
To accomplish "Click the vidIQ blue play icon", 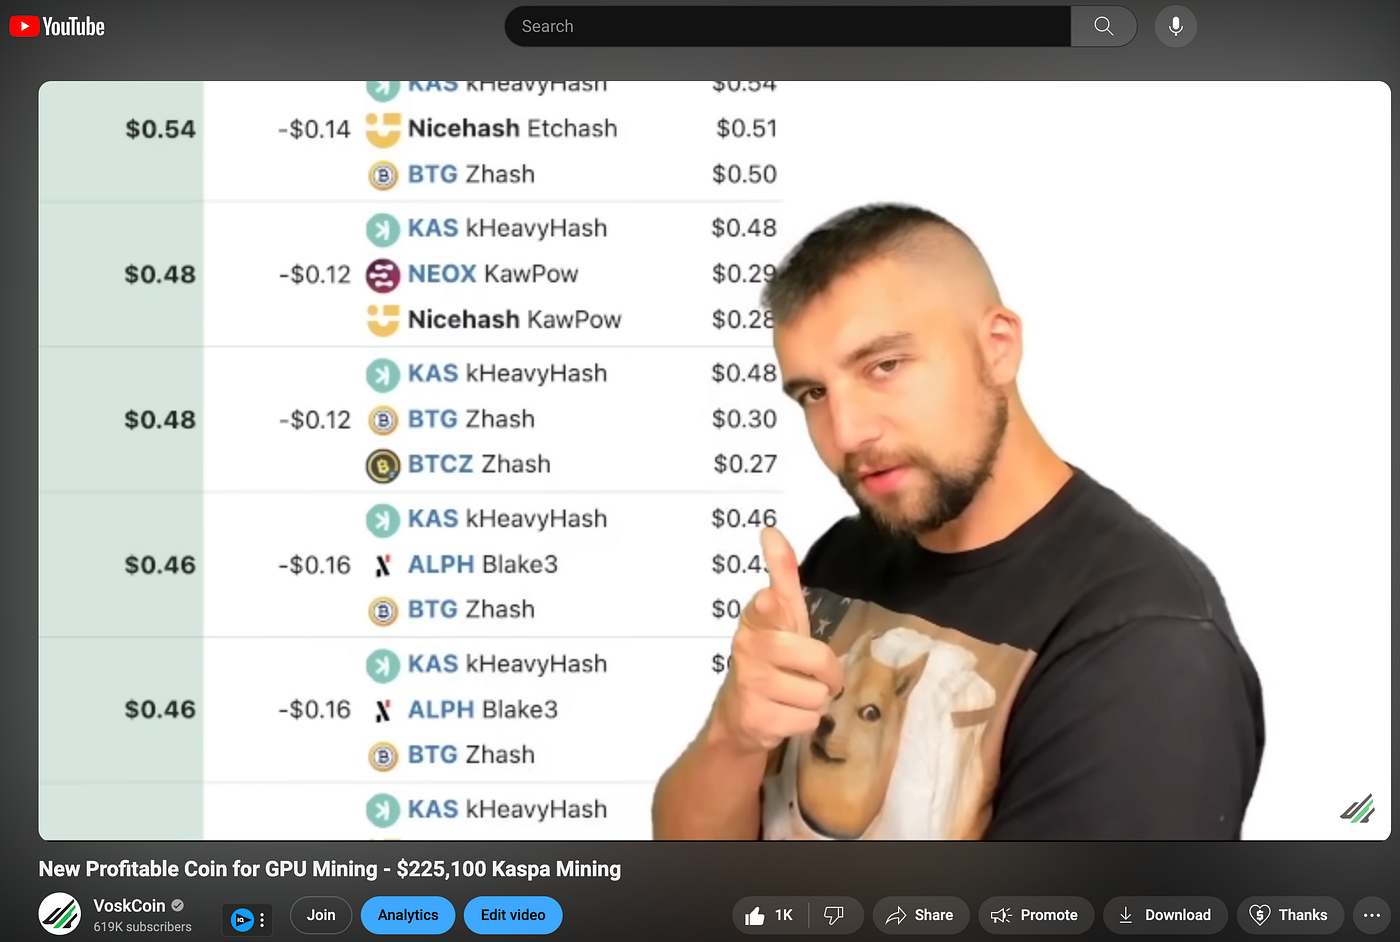I will click(241, 919).
